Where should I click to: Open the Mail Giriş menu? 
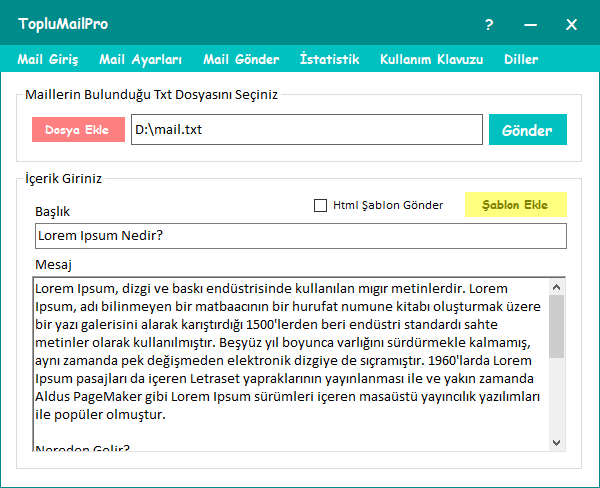tap(48, 59)
